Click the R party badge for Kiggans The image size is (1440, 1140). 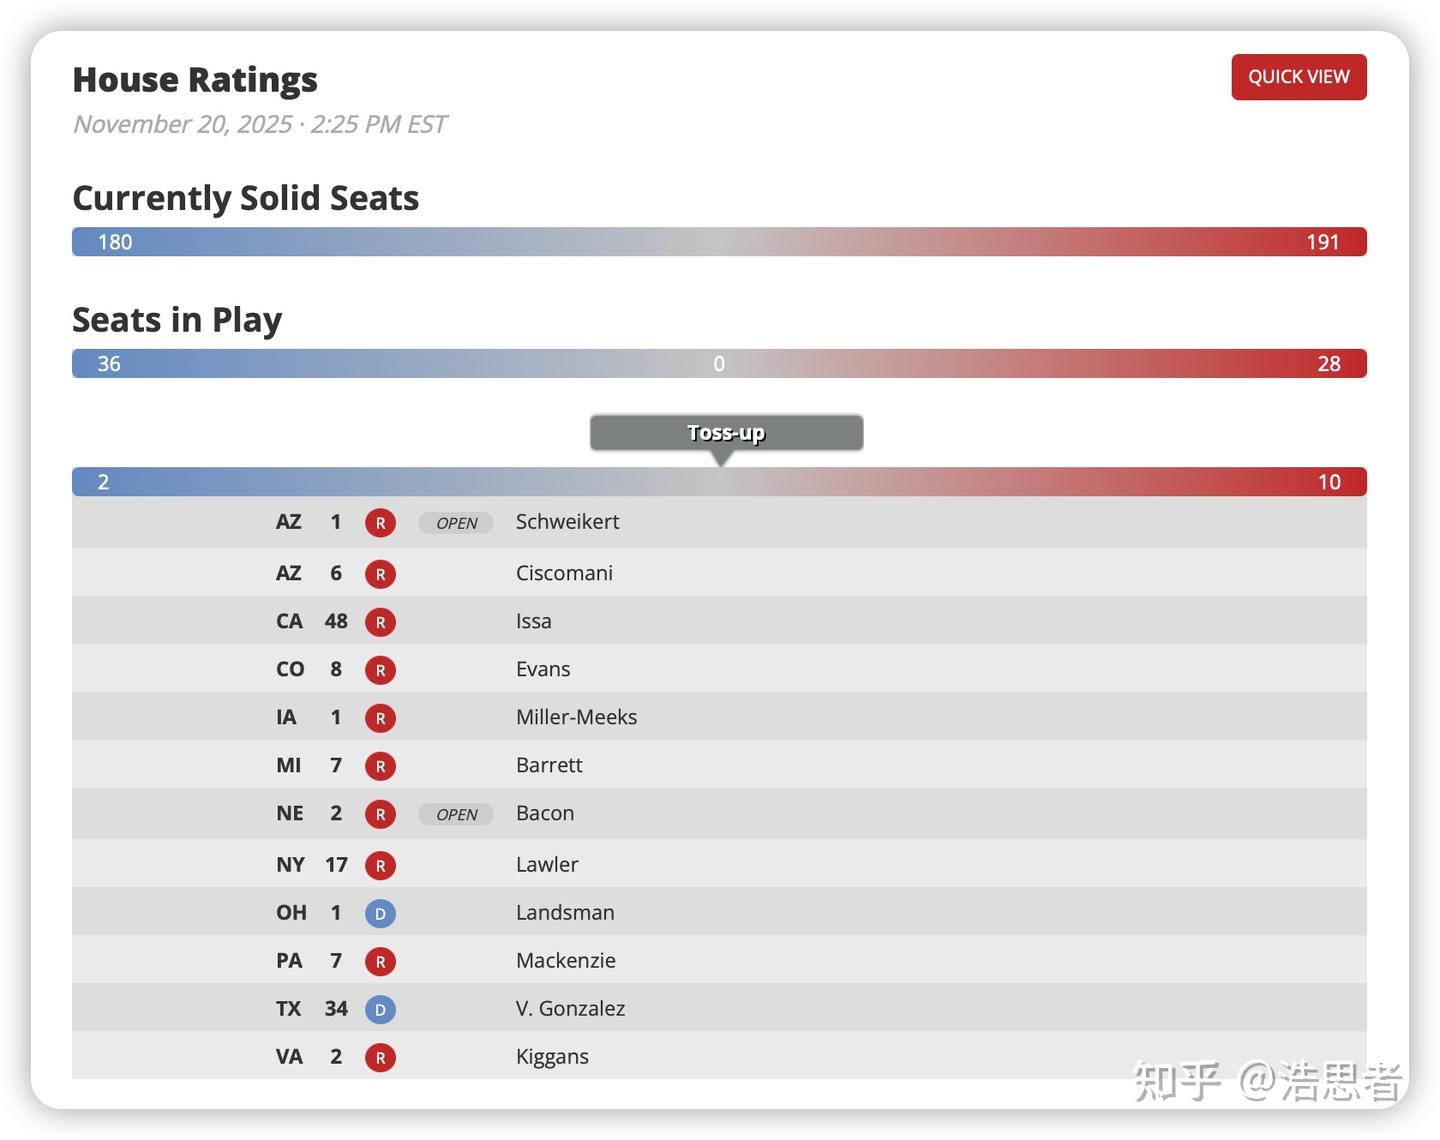click(380, 1058)
